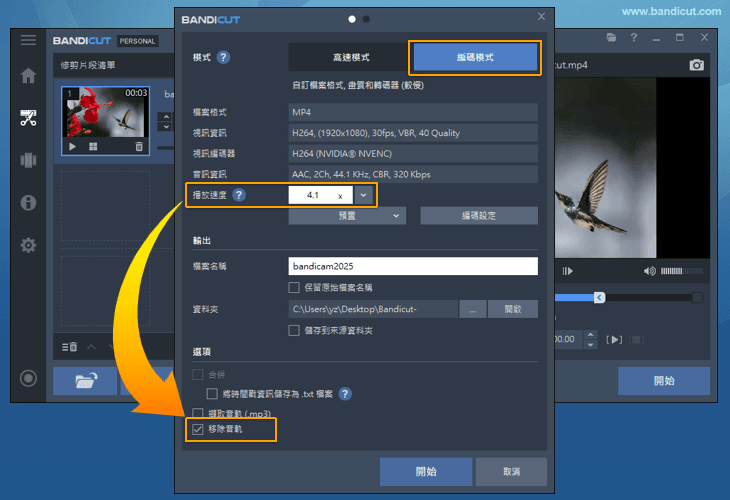This screenshot has height=500, width=730.
Task: Toggle 儲存到來源資料夾 checkbox
Action: pos(294,330)
